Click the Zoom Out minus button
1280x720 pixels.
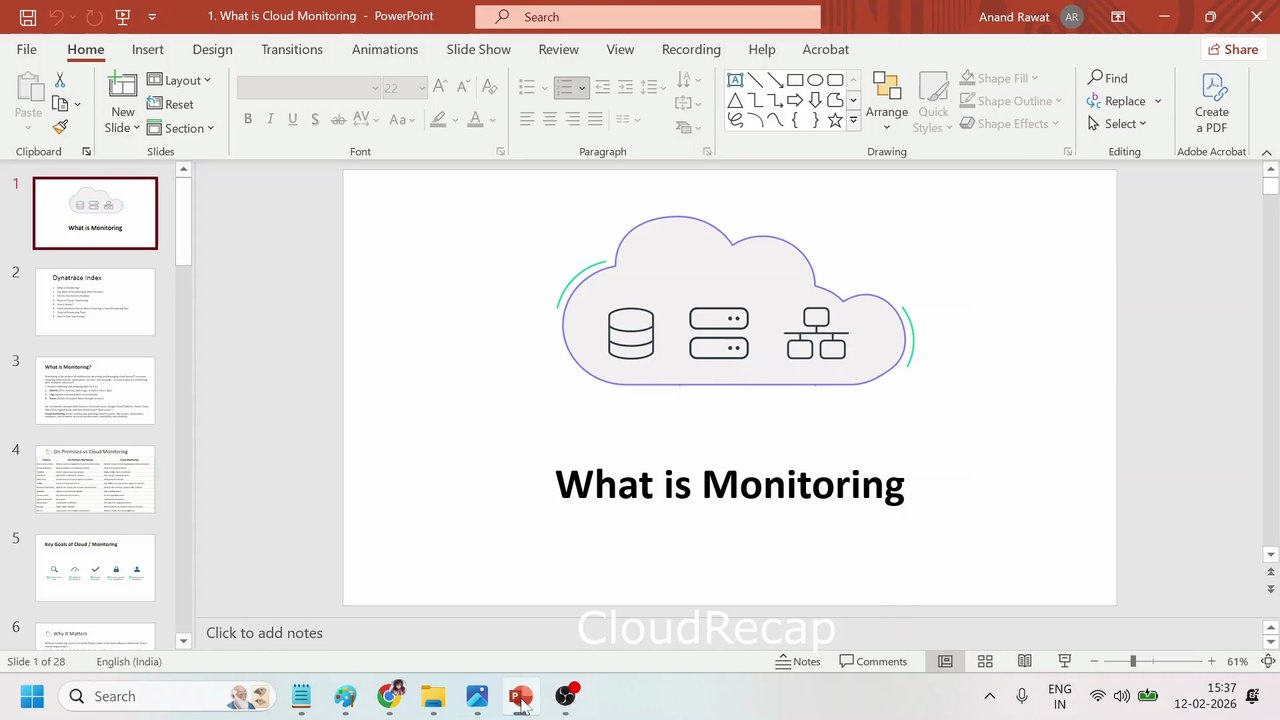point(1094,661)
